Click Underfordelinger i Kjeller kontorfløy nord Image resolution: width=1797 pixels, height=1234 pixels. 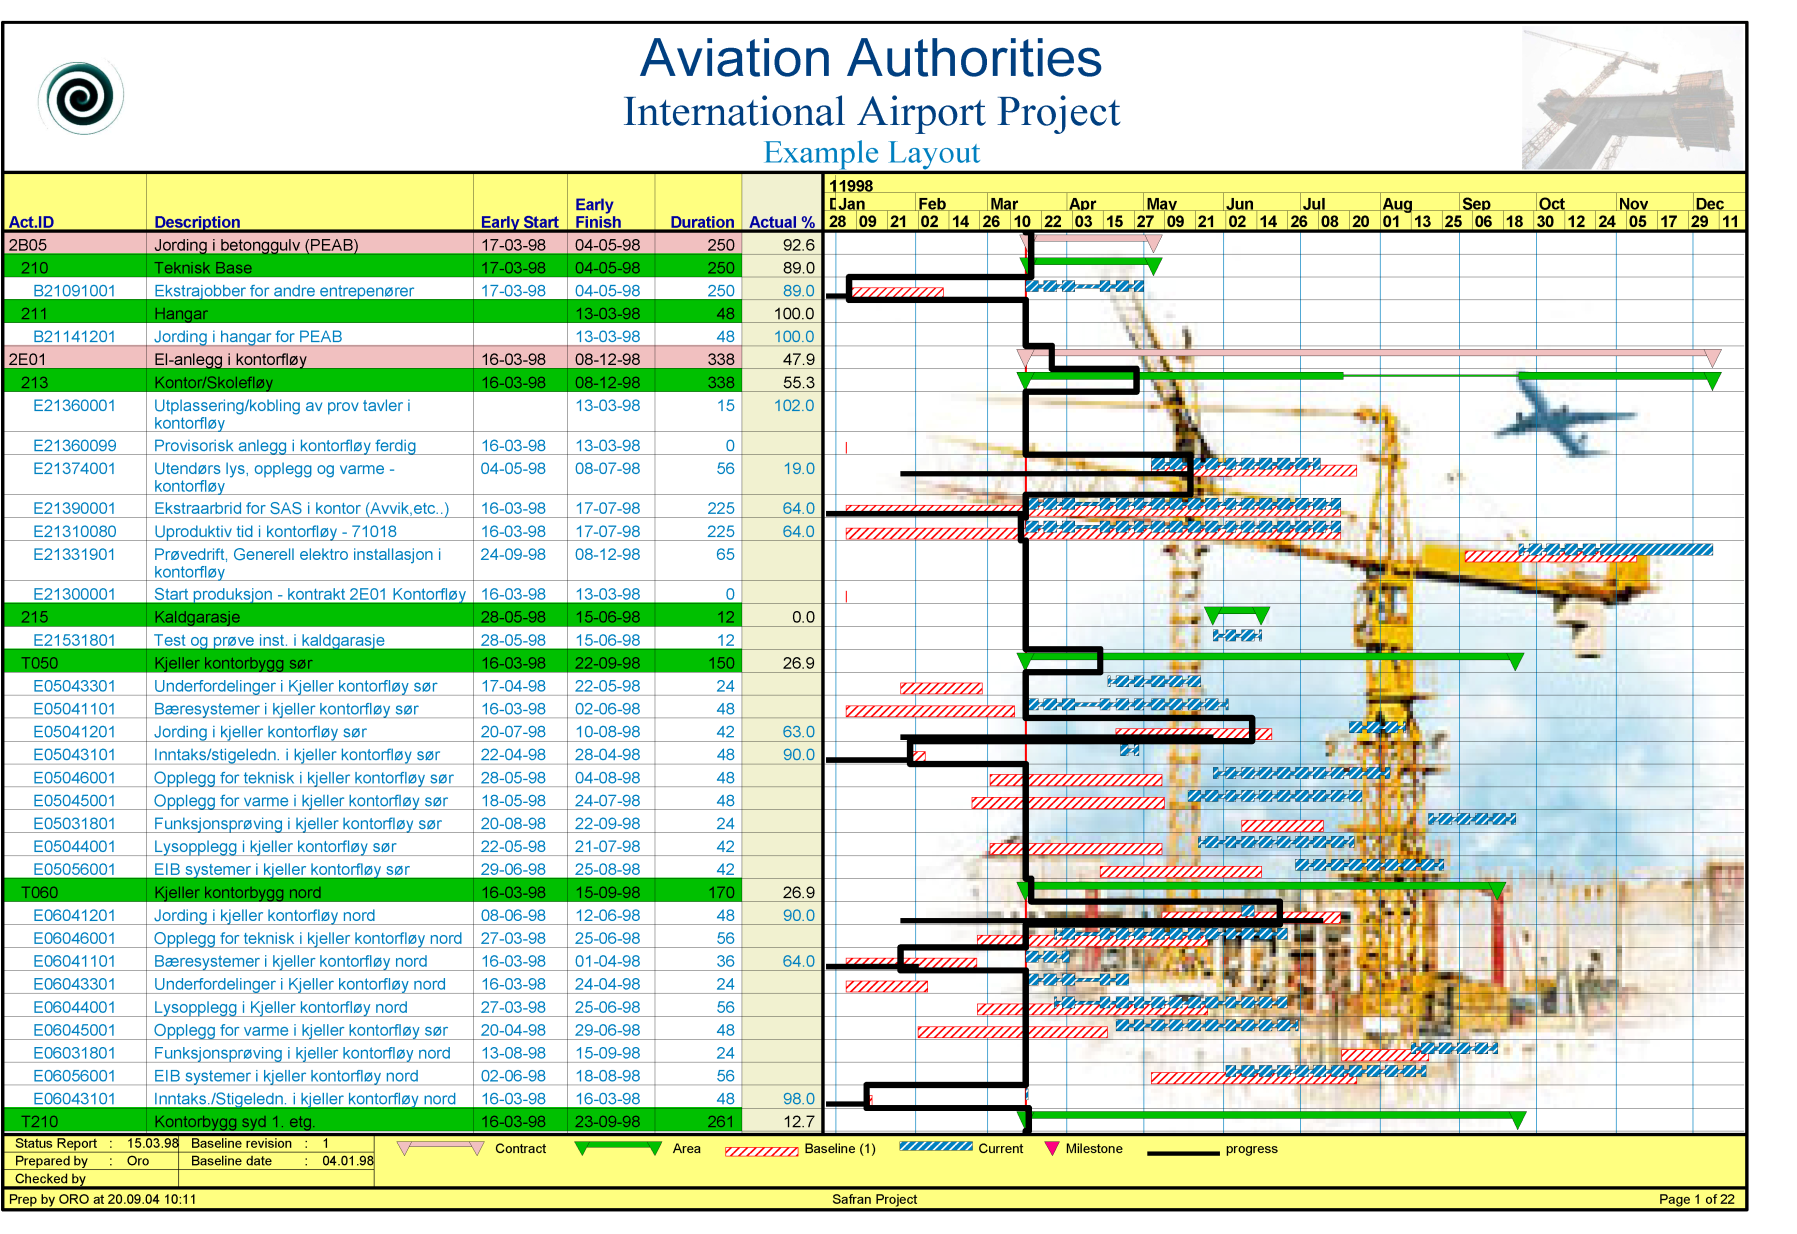299,985
